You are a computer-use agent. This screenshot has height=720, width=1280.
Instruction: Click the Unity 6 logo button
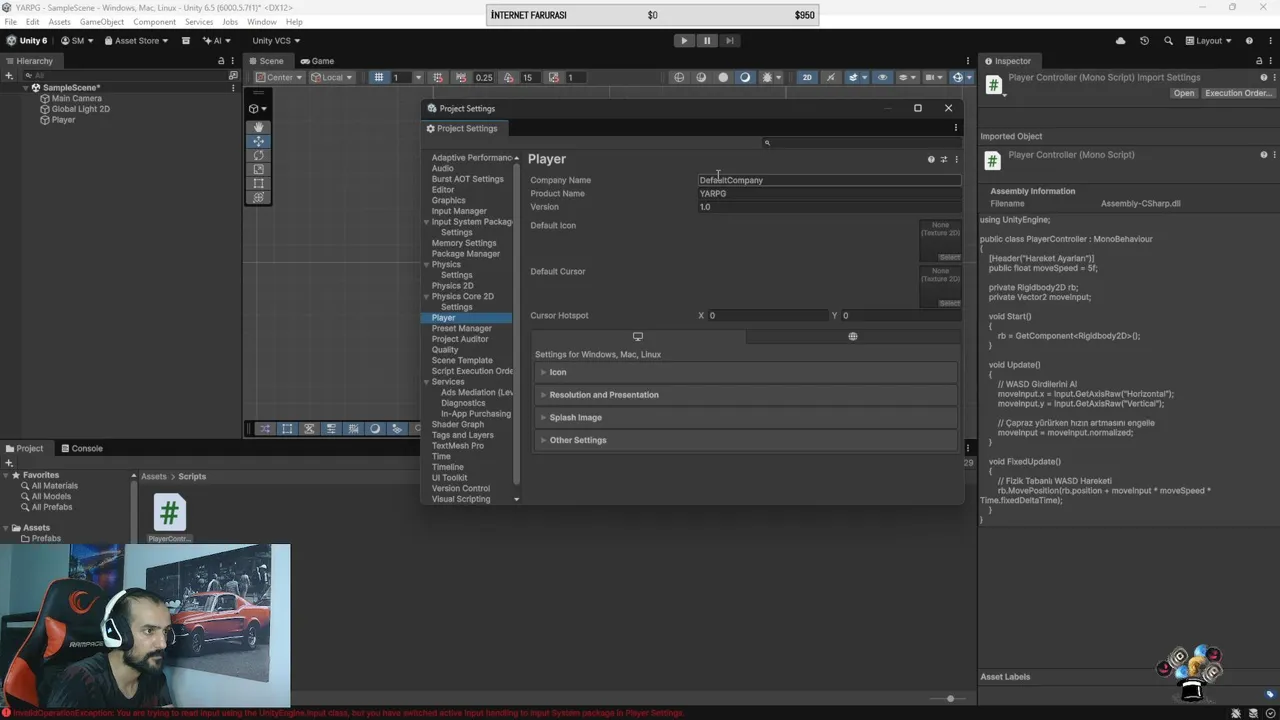(27, 41)
